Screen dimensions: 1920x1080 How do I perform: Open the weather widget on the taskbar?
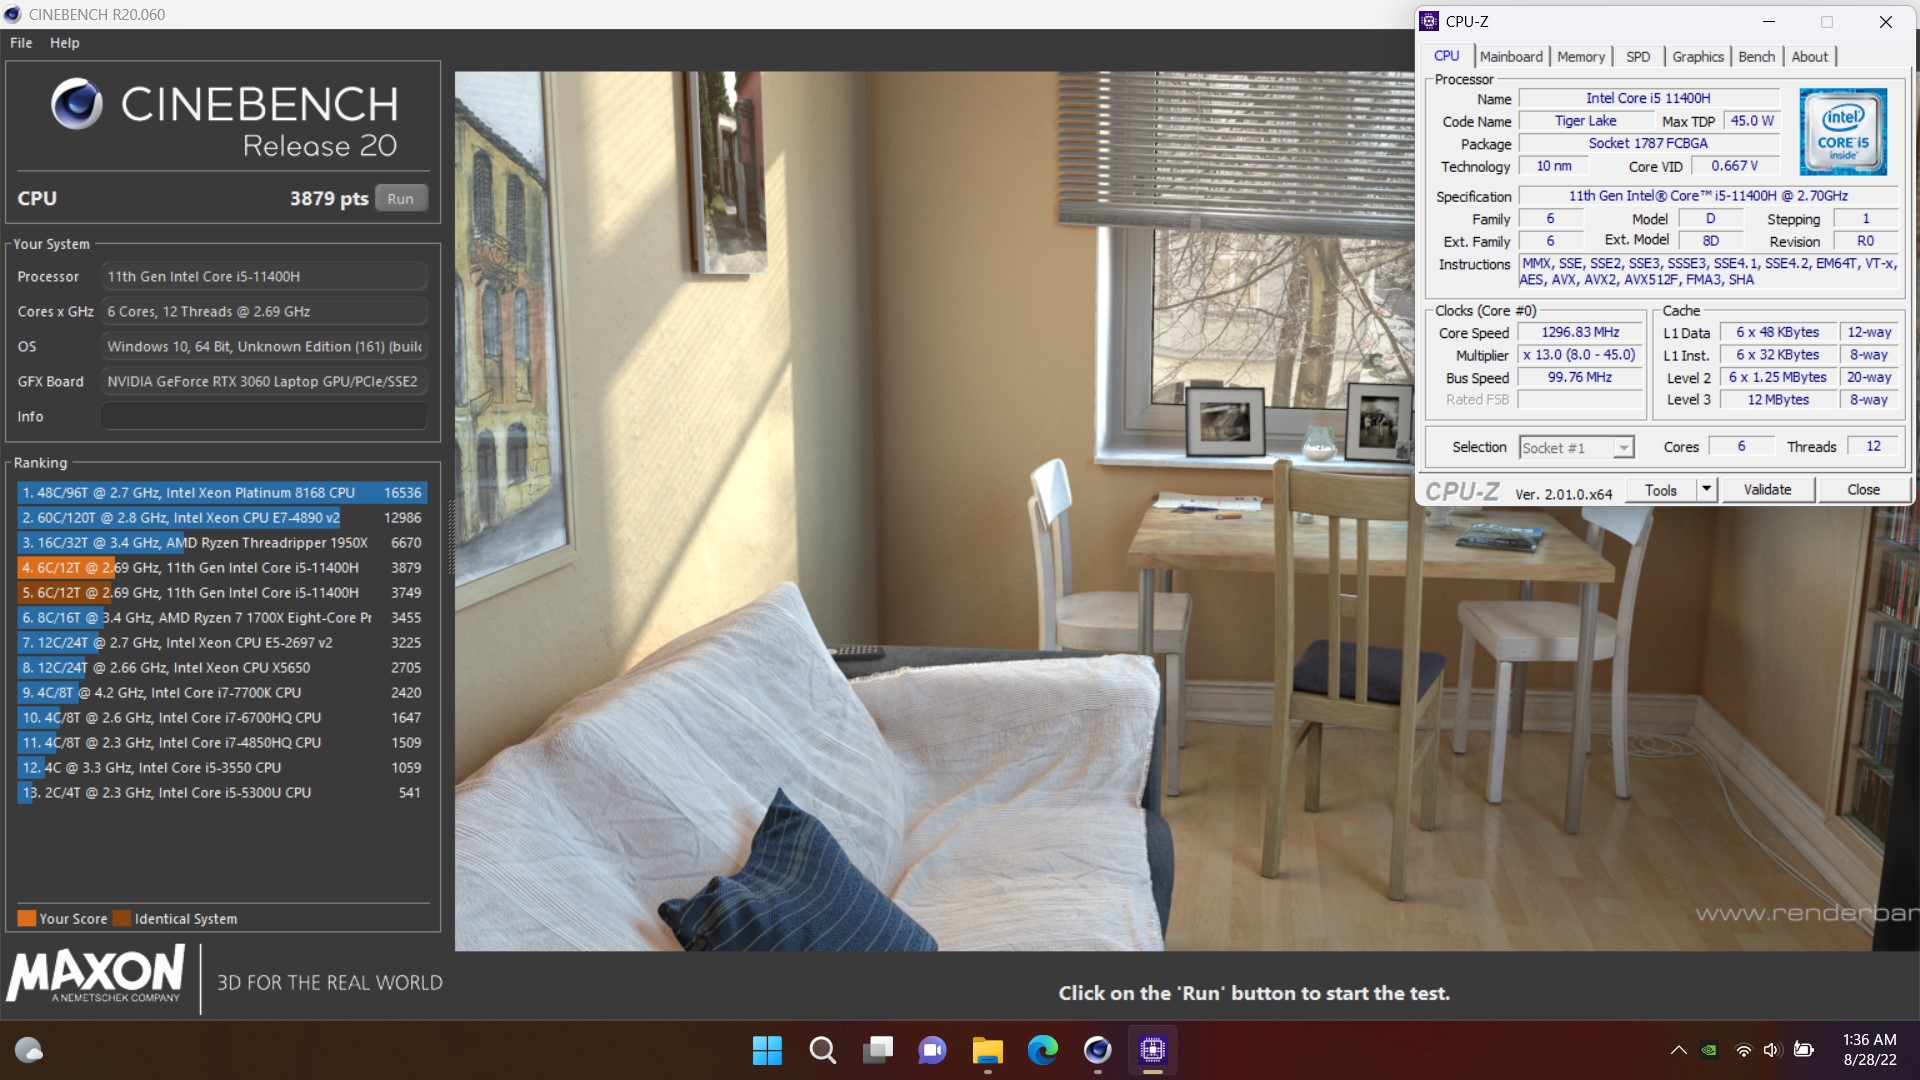pyautogui.click(x=29, y=1050)
